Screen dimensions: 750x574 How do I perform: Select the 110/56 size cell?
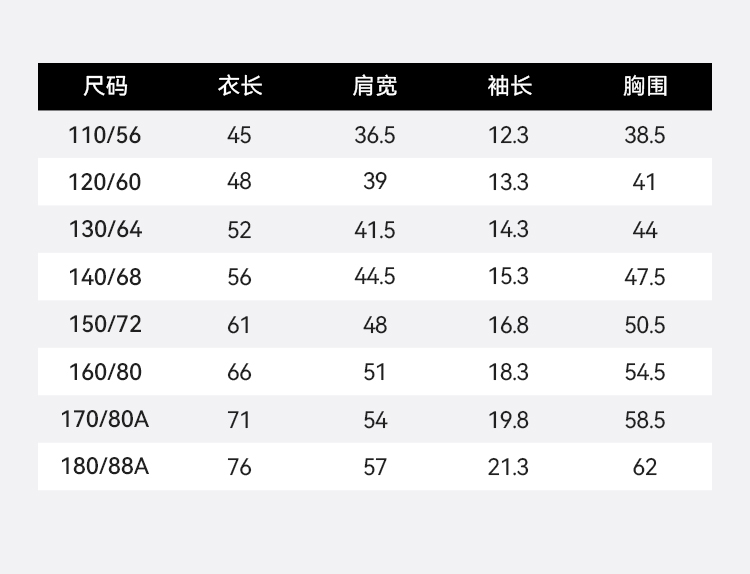105,135
